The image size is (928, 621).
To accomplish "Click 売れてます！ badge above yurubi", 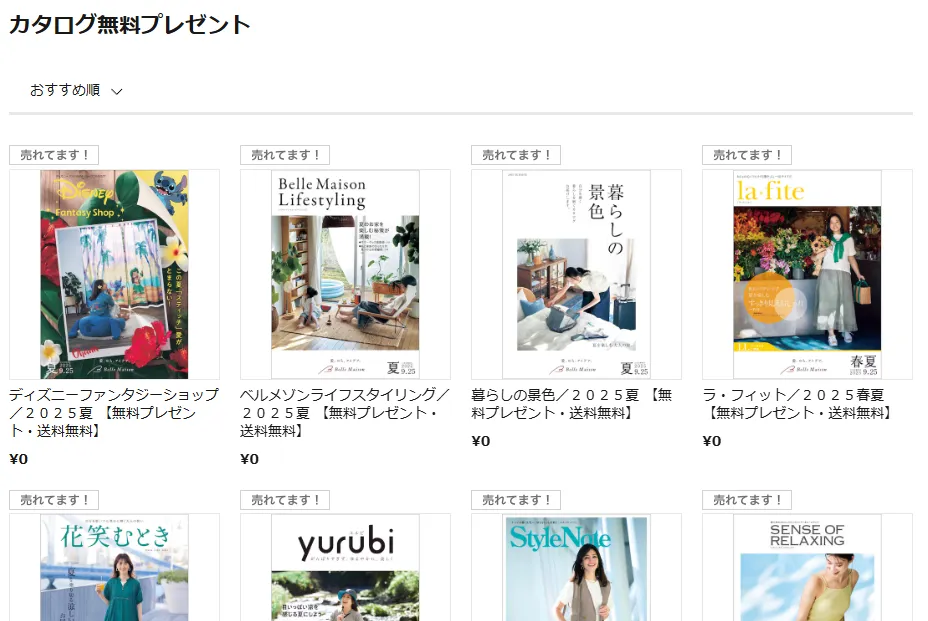I will [285, 500].
